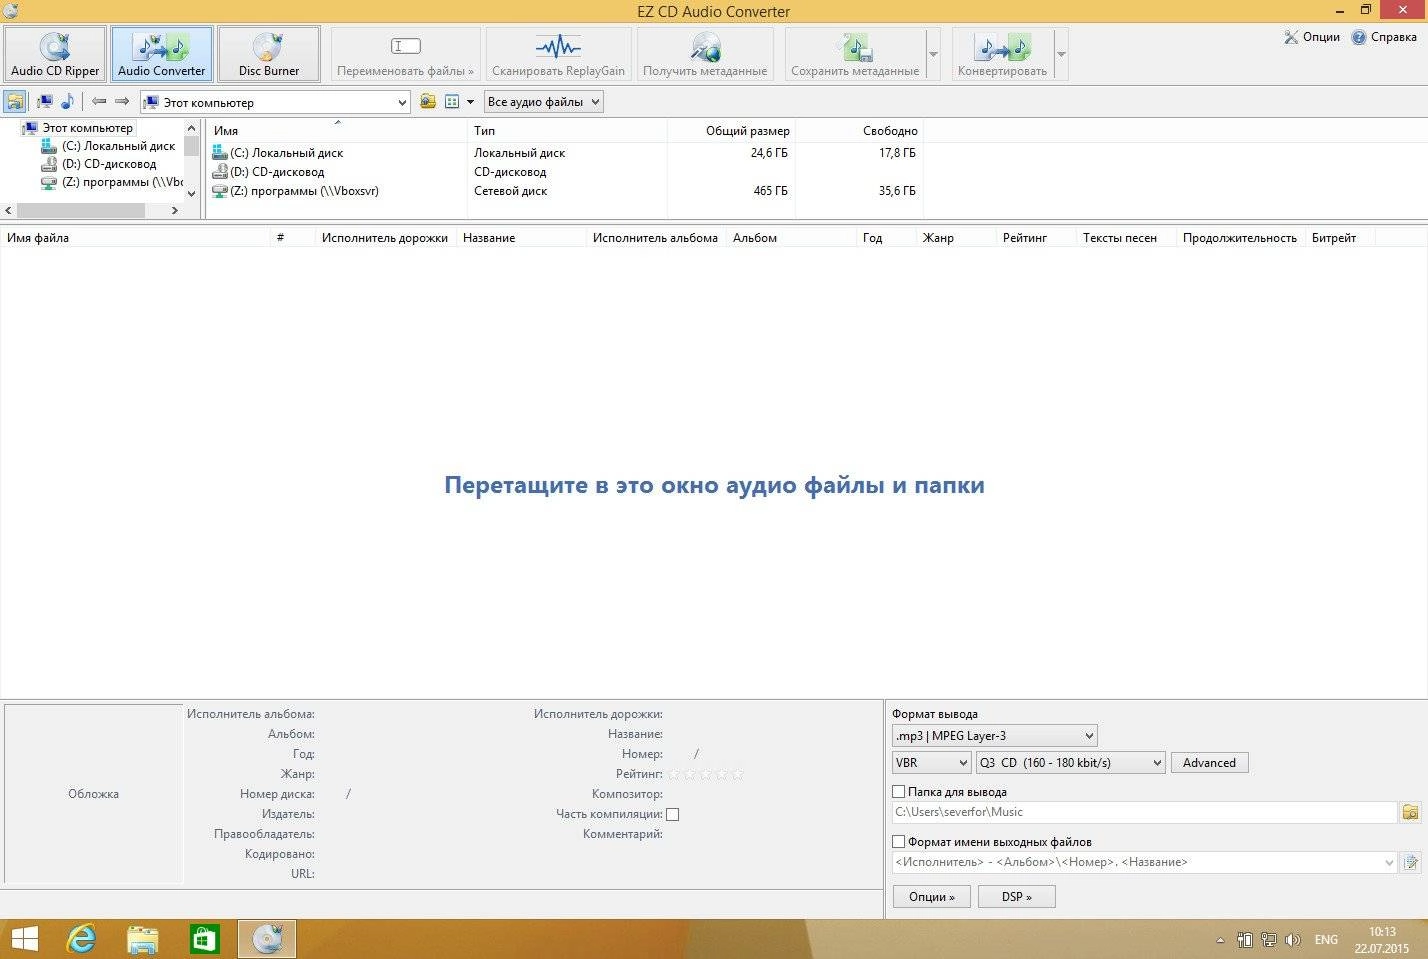The image size is (1428, 959).
Task: Sort file list by Тип column
Action: point(567,131)
